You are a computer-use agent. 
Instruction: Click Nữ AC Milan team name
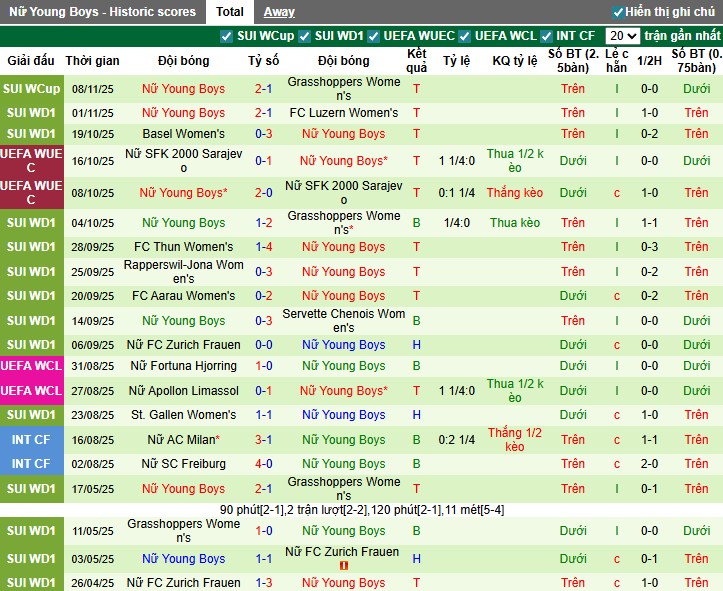click(x=181, y=439)
